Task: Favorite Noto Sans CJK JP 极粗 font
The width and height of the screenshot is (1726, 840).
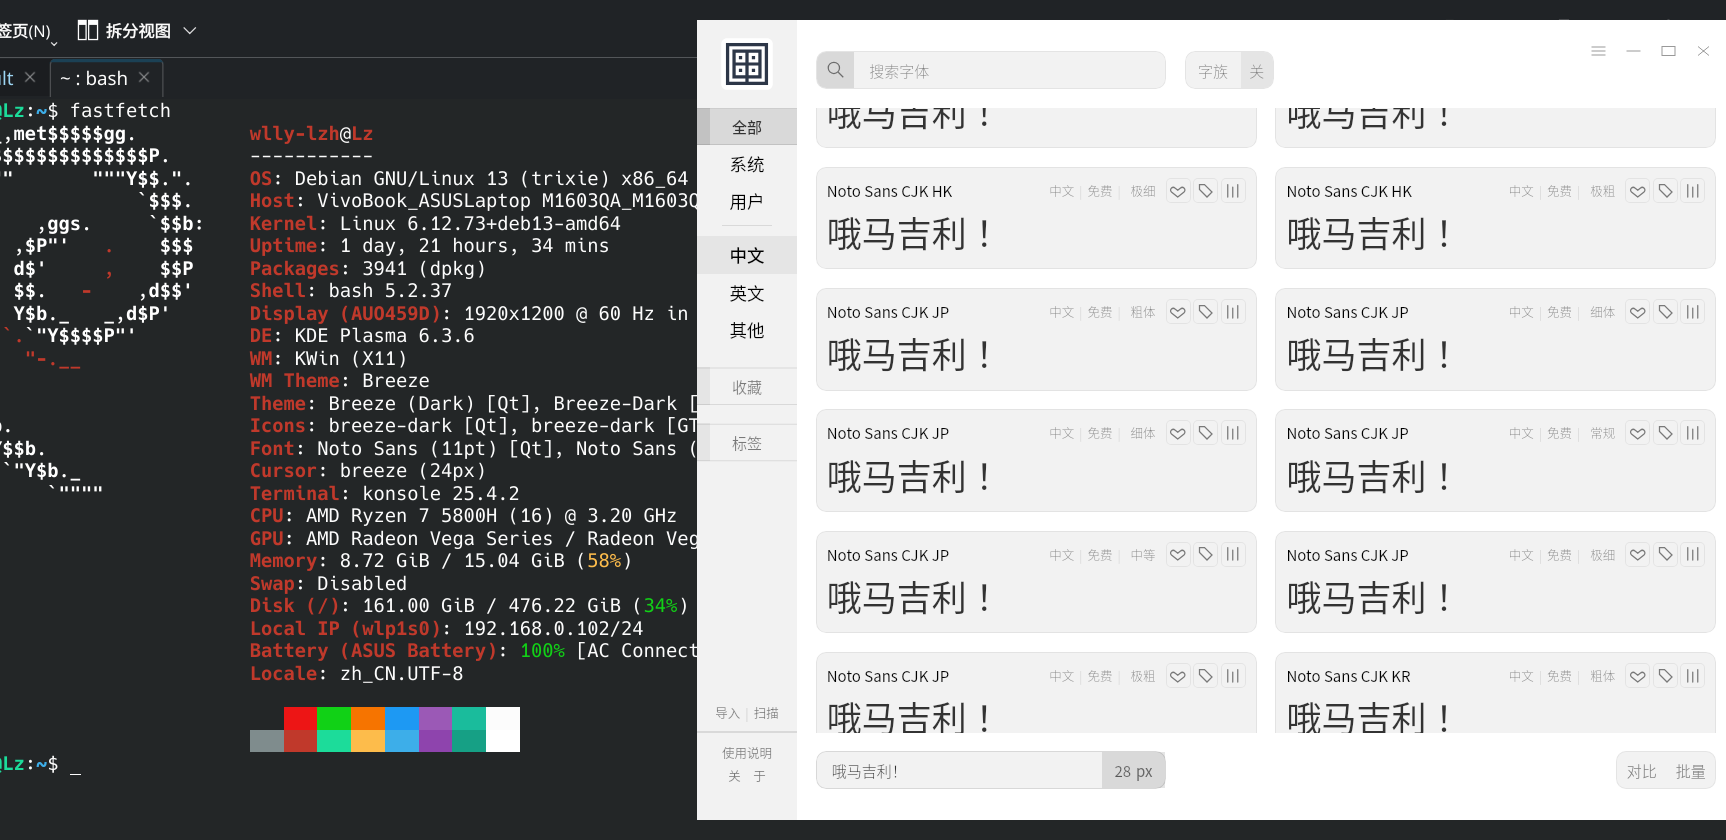Action: (x=1178, y=676)
